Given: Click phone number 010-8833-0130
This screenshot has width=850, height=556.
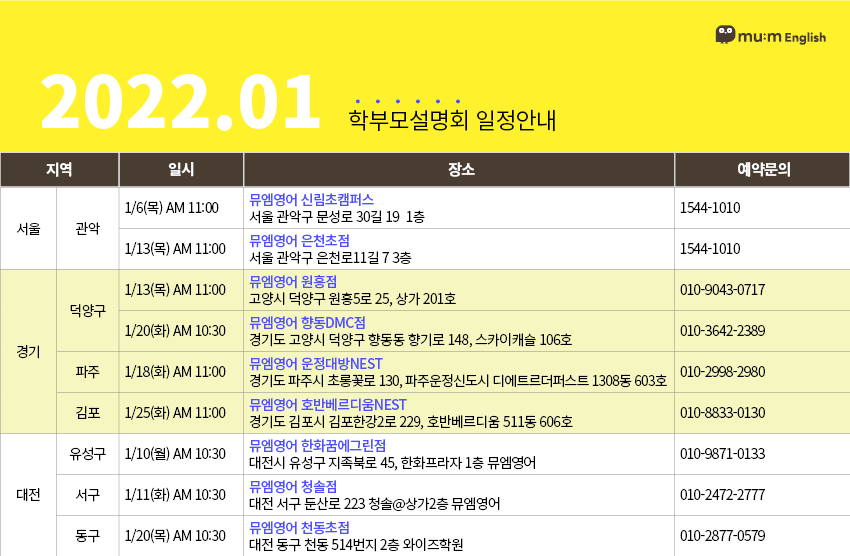Looking at the screenshot, I should 723,413.
